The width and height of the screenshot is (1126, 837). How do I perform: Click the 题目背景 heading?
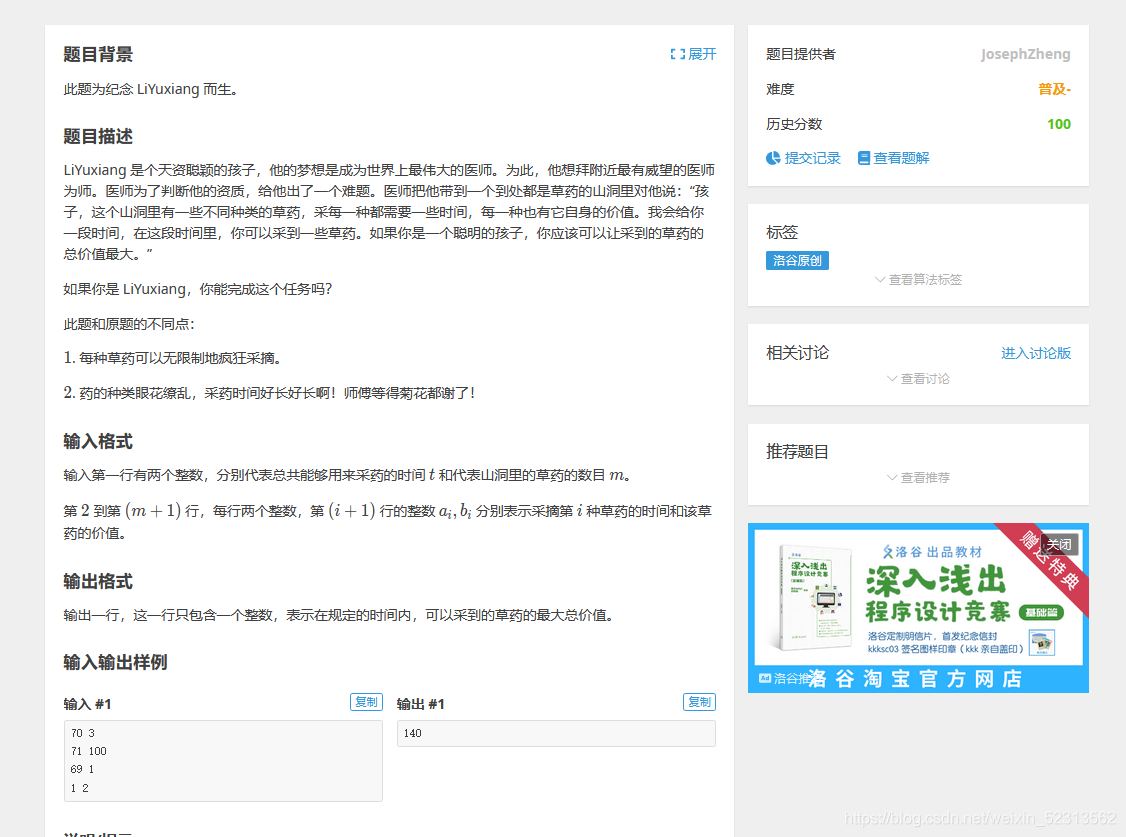click(98, 55)
